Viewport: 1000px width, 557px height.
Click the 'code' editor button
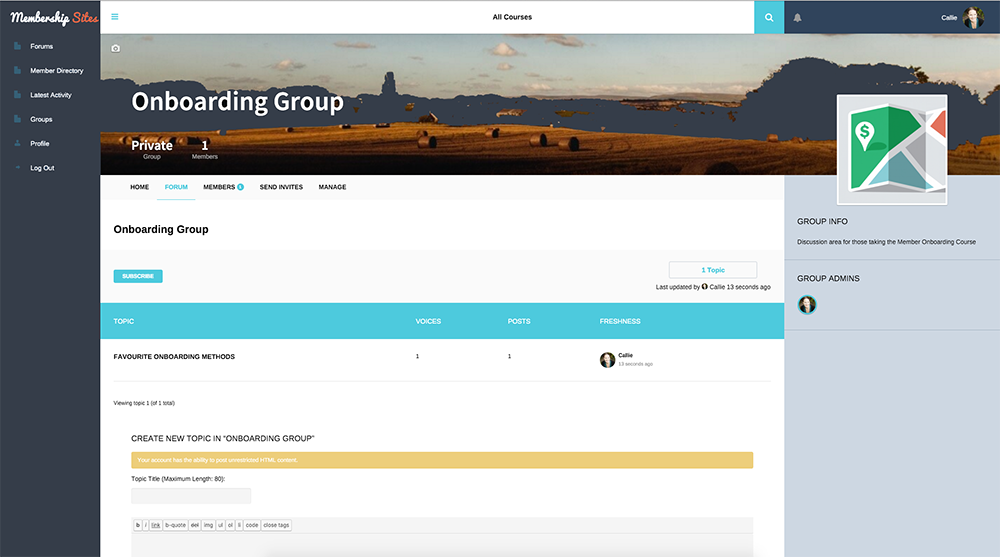tap(252, 525)
